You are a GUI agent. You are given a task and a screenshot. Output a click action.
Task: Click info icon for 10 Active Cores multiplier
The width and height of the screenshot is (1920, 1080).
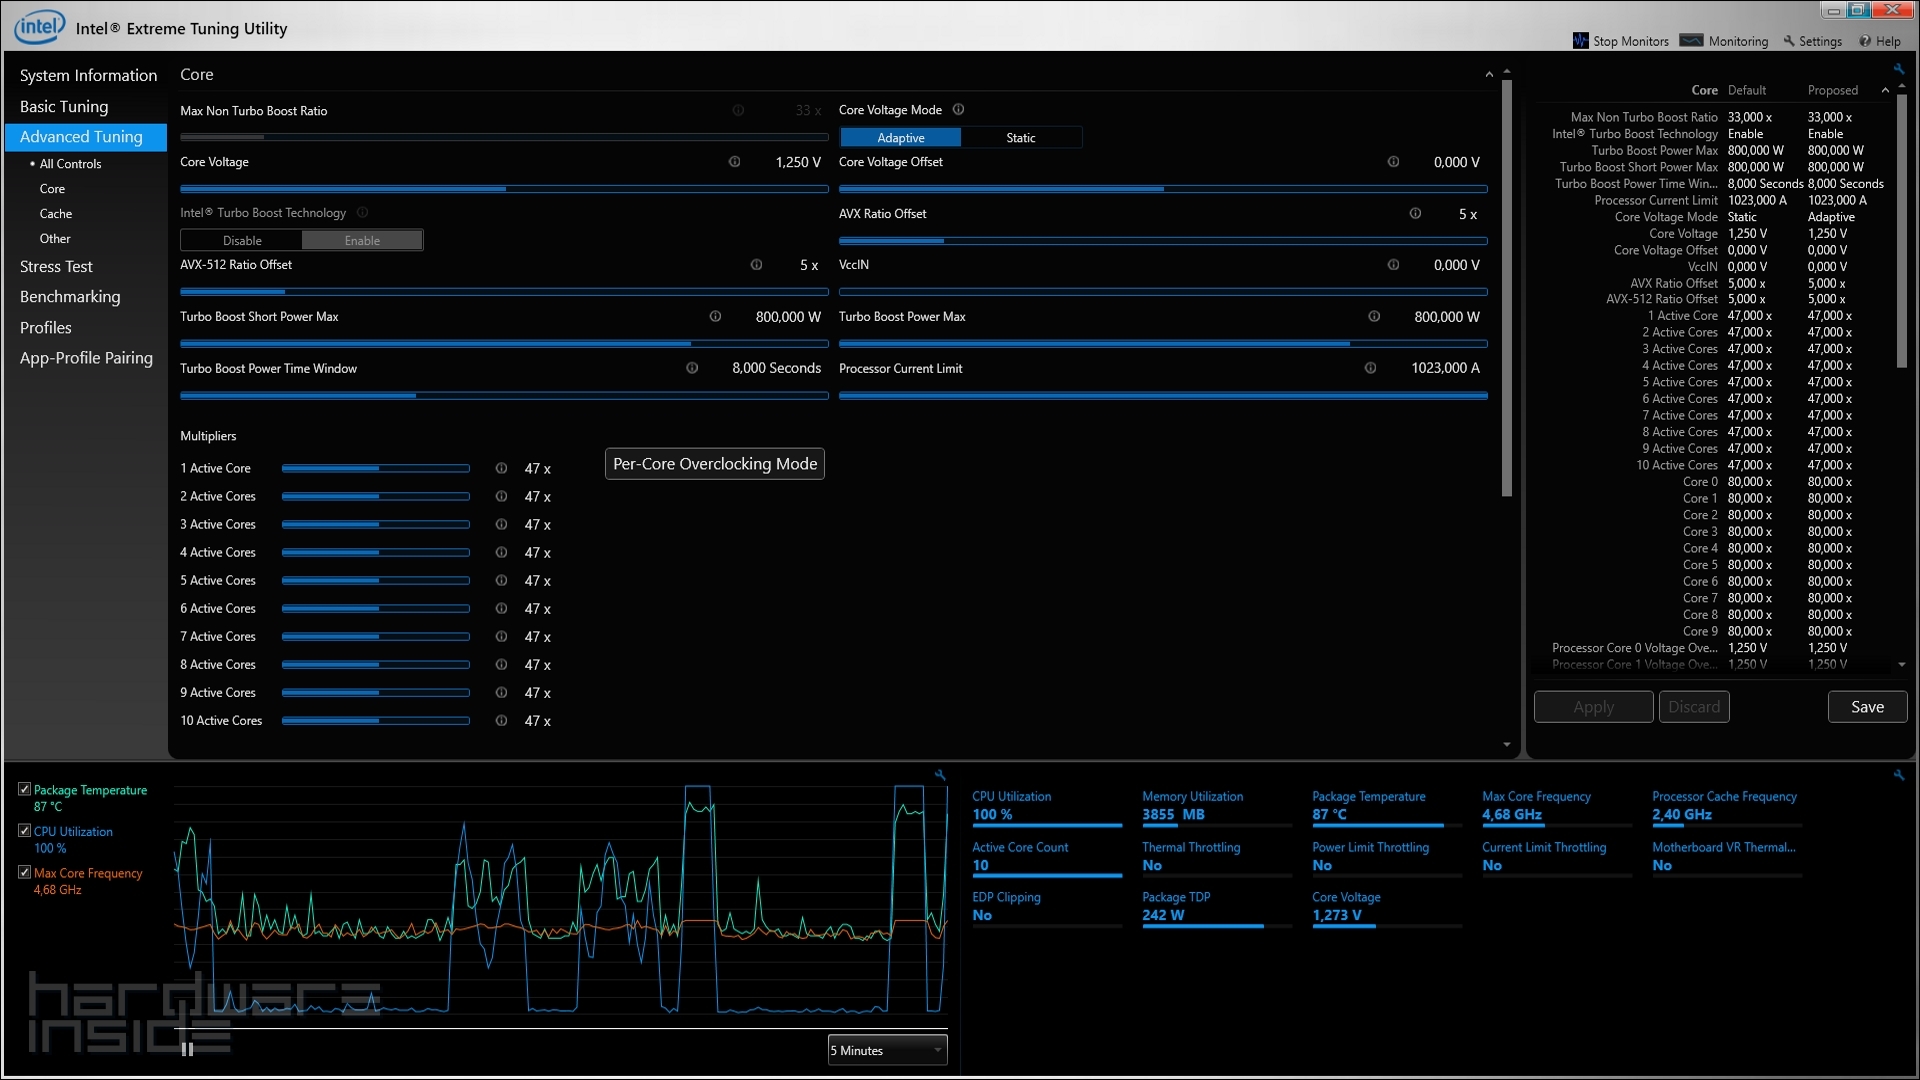(501, 720)
